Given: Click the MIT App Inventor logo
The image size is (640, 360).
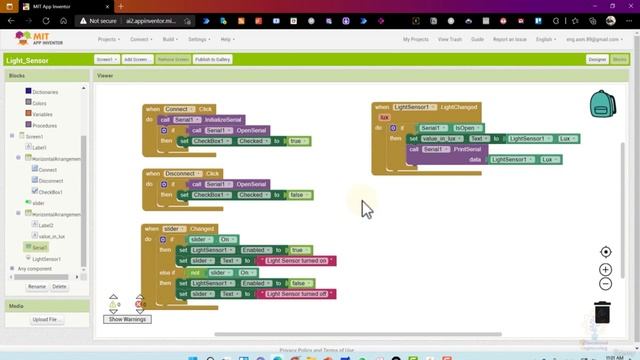Looking at the screenshot, I should [x=39, y=39].
